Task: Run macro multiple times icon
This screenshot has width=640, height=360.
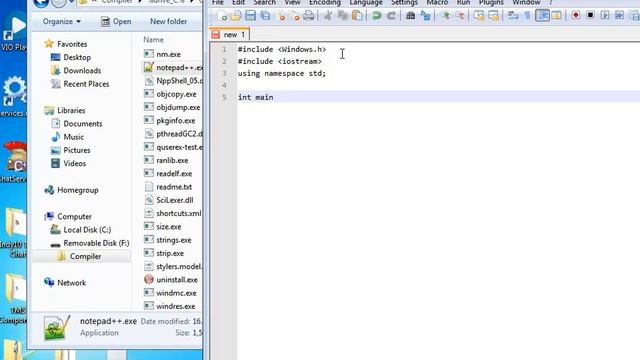Action: [x=620, y=16]
